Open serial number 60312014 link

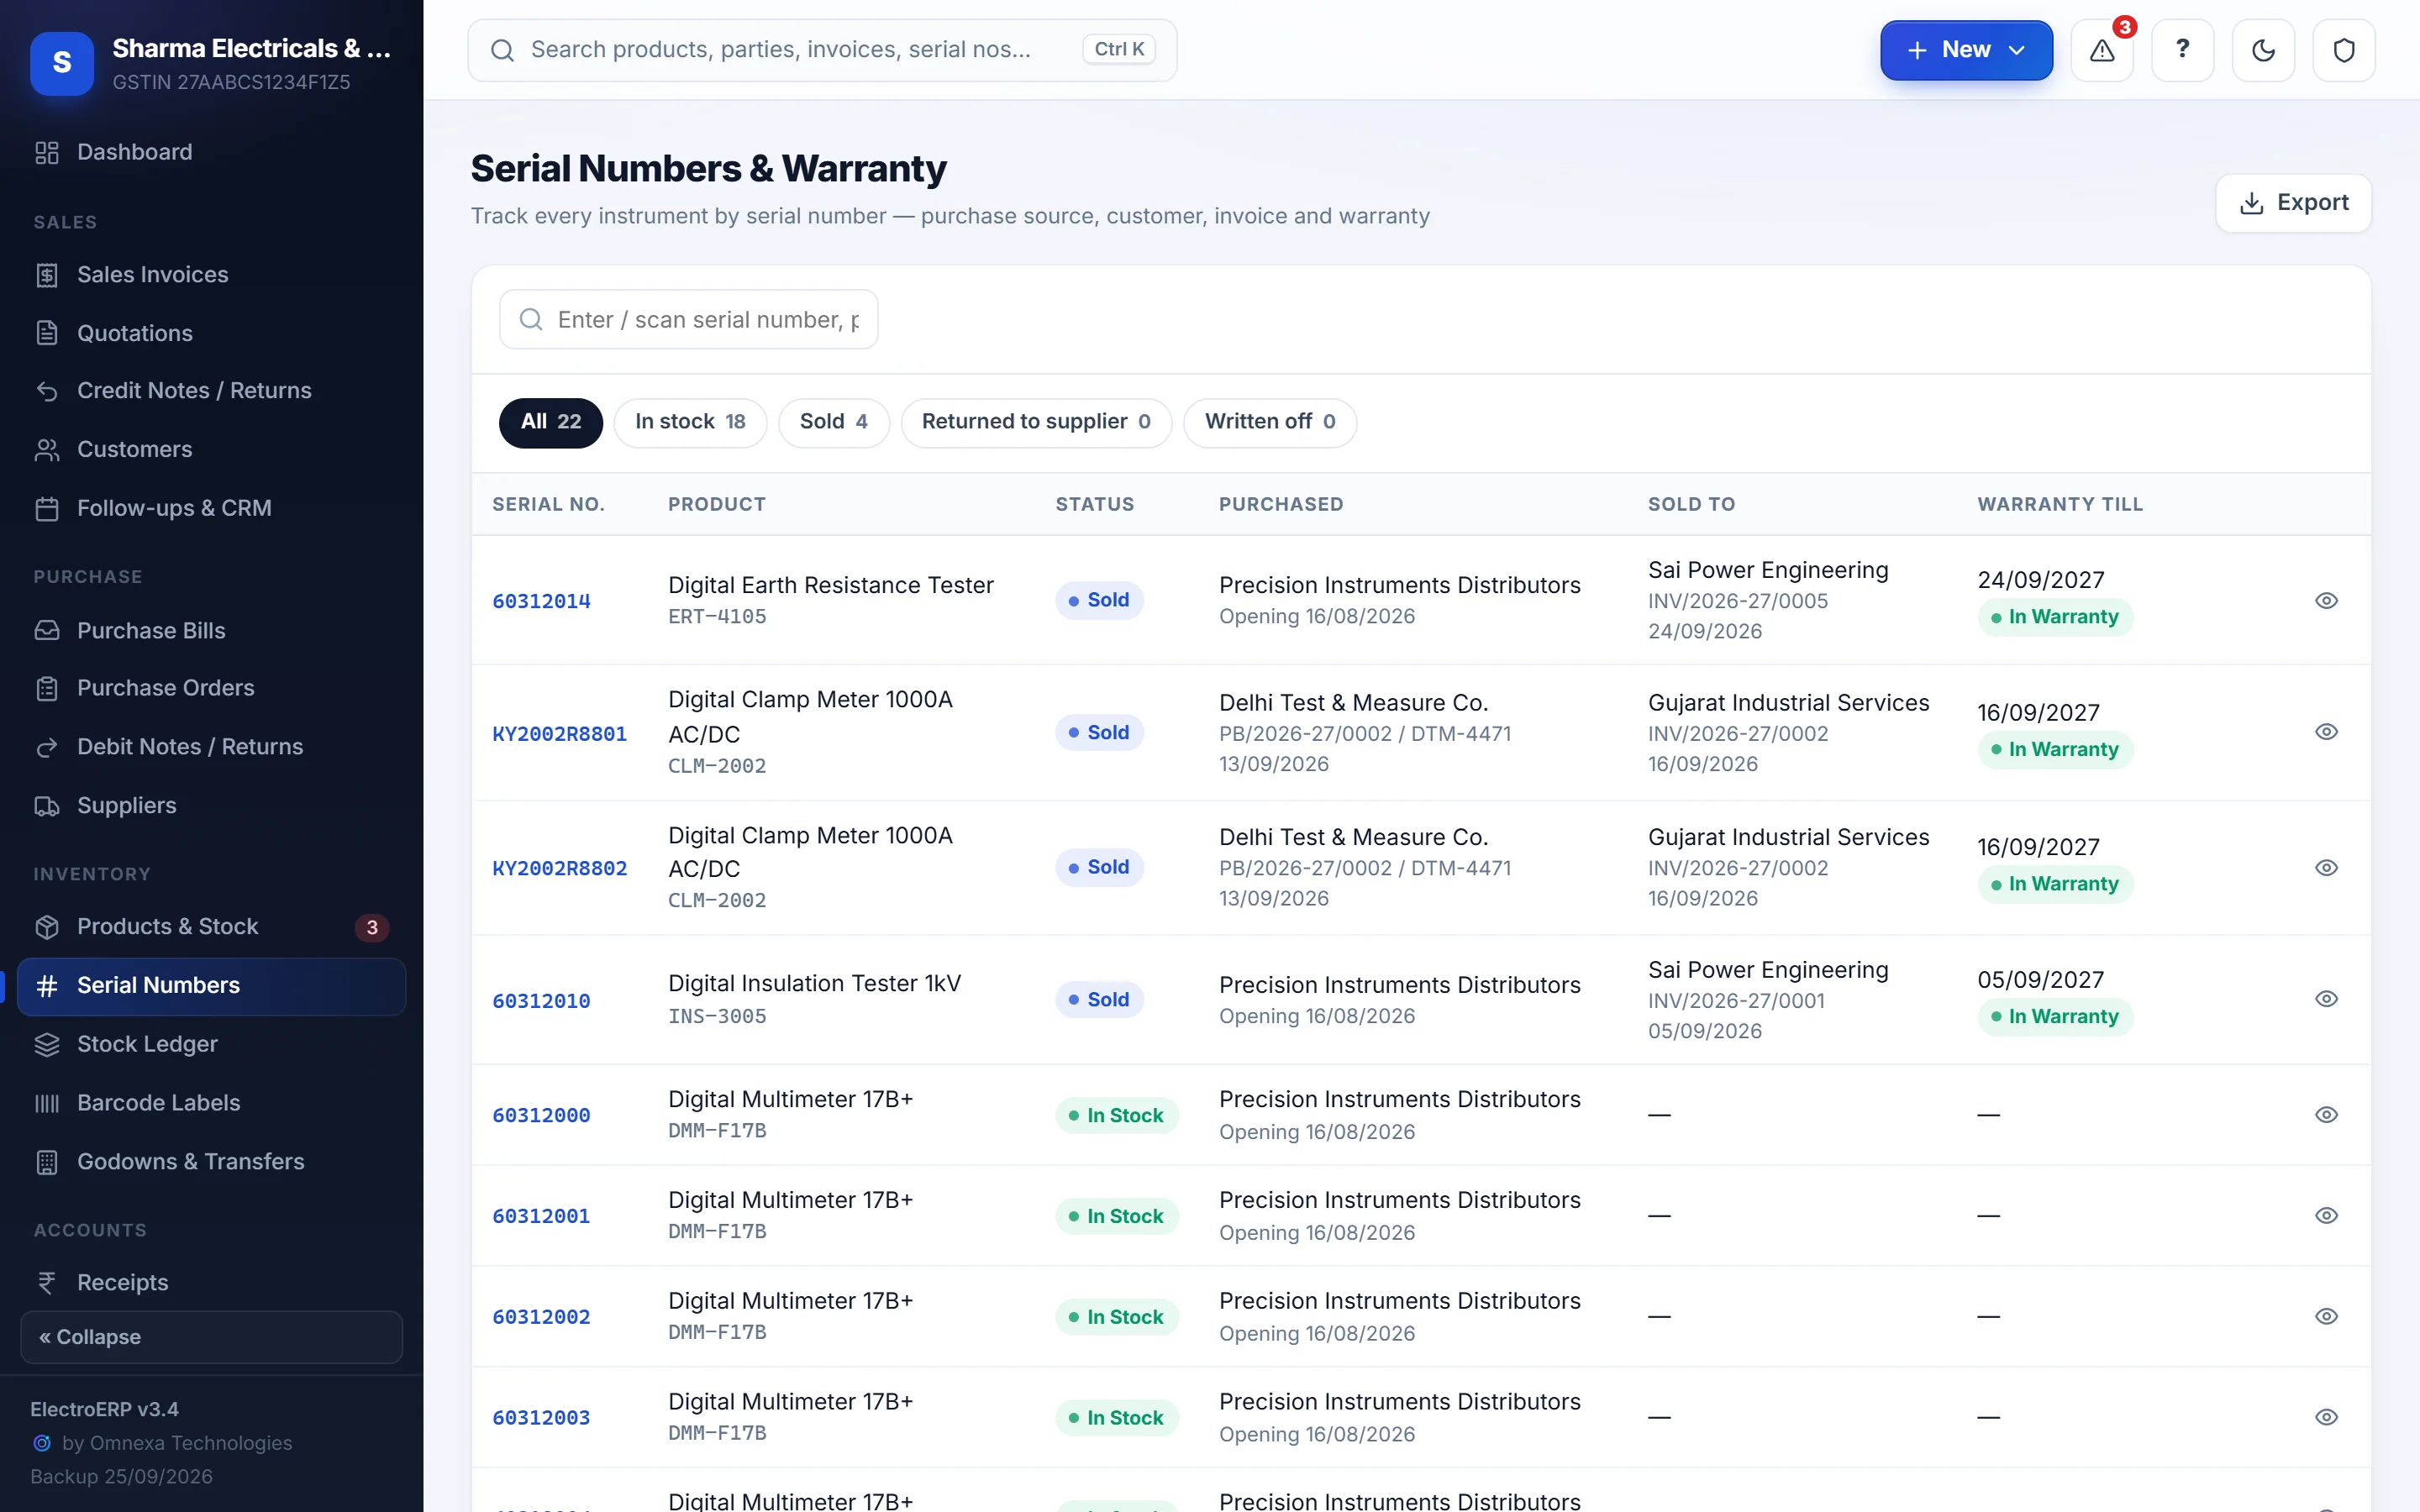click(x=541, y=601)
